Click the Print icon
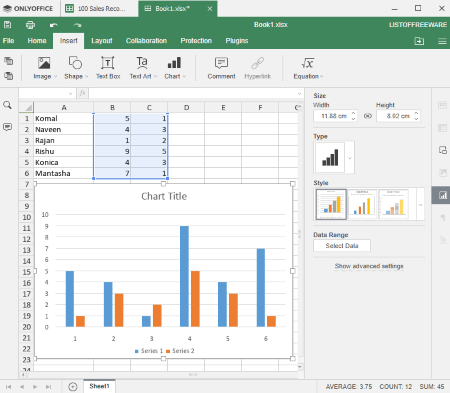Screen dimensions: 450x393 (30, 25)
